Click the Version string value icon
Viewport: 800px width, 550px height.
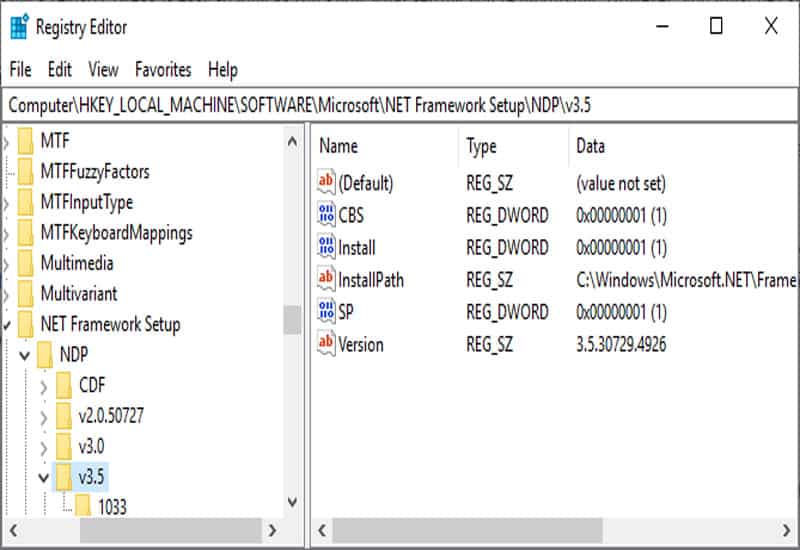coord(326,344)
